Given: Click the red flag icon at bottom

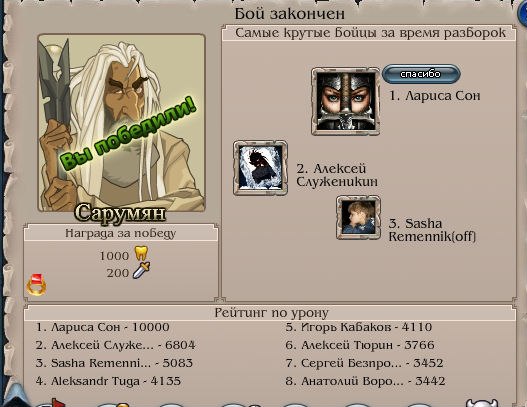Looking at the screenshot, I should pos(55,403).
